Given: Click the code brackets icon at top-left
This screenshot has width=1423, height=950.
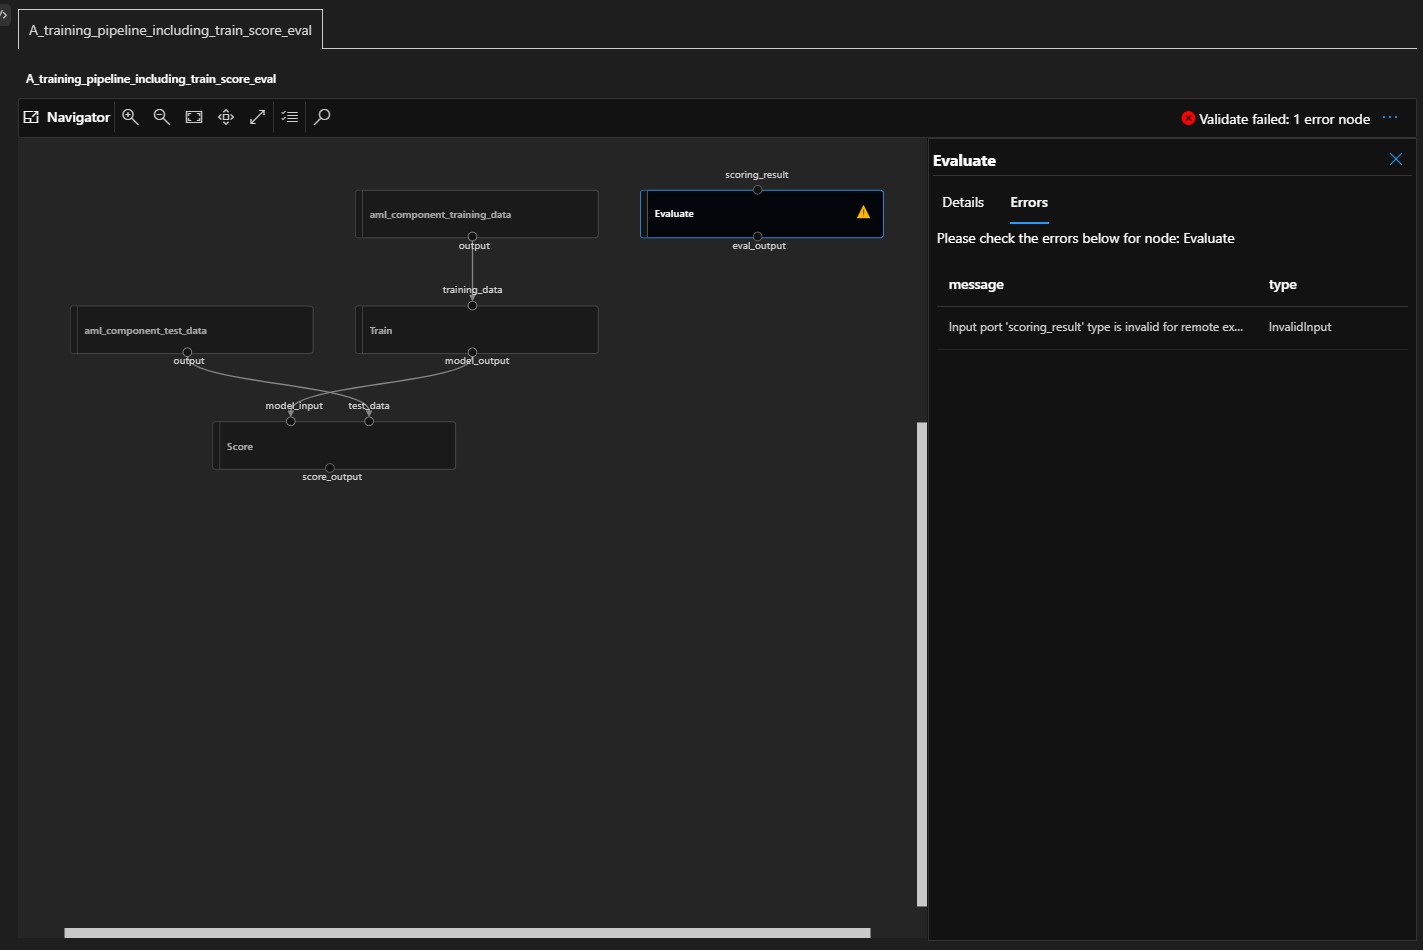Looking at the screenshot, I should coord(4,15).
